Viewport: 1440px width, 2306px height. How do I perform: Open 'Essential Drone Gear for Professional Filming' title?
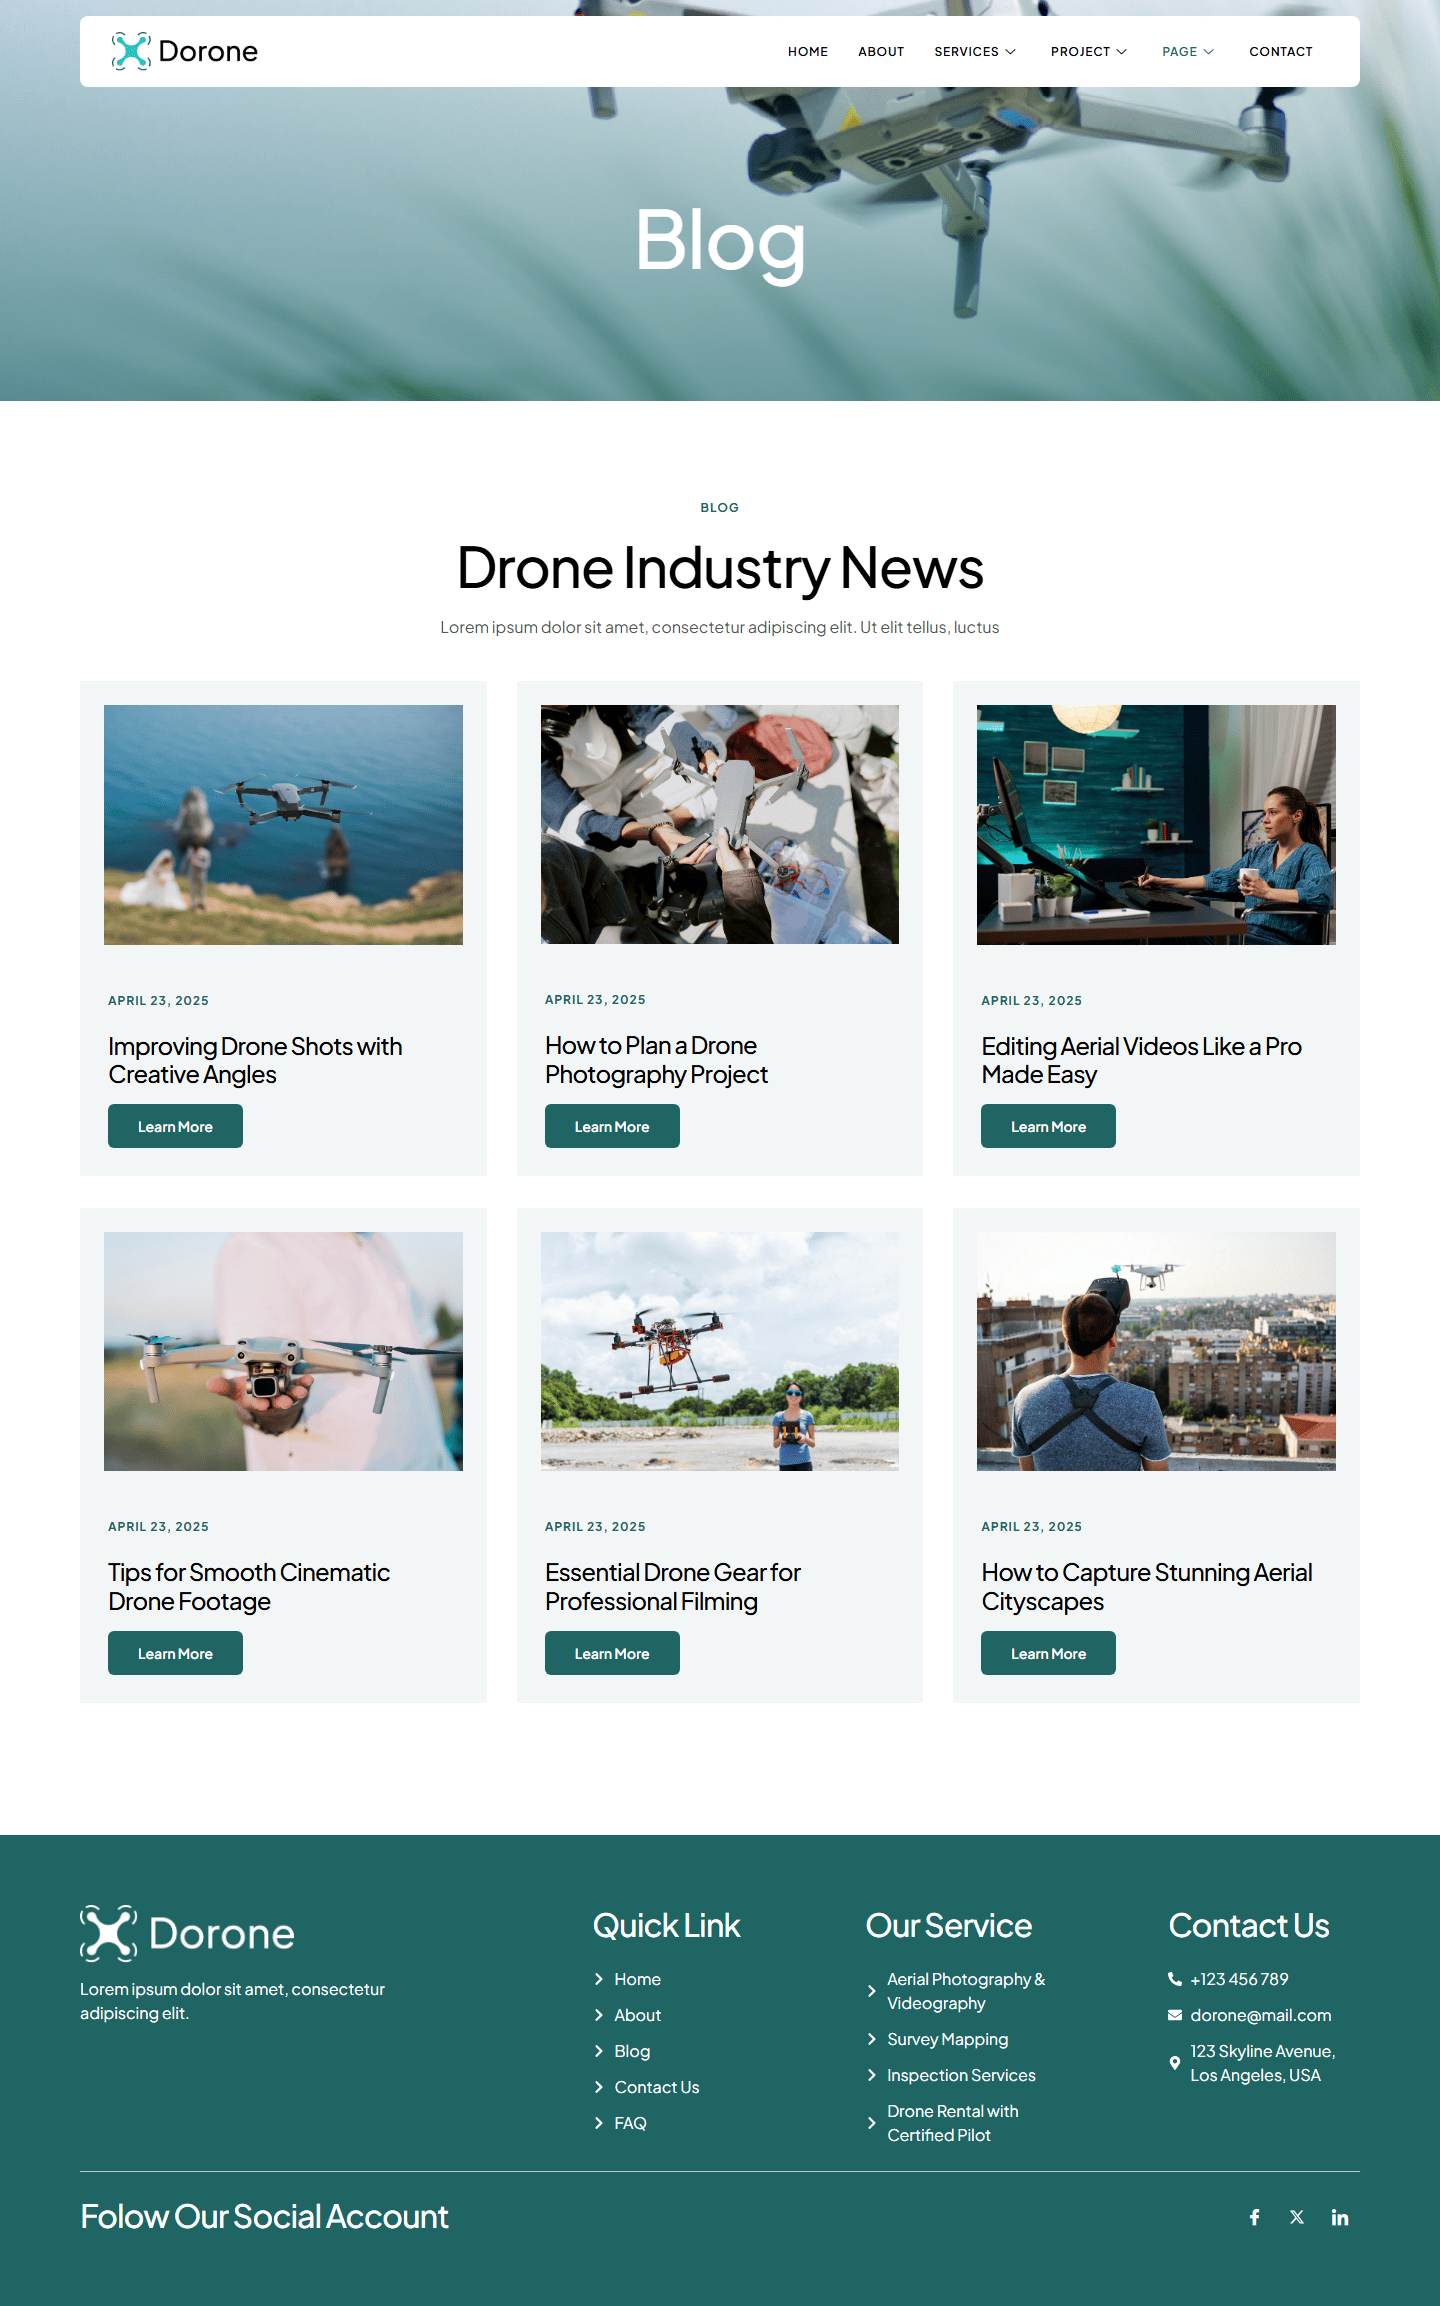pos(673,1587)
